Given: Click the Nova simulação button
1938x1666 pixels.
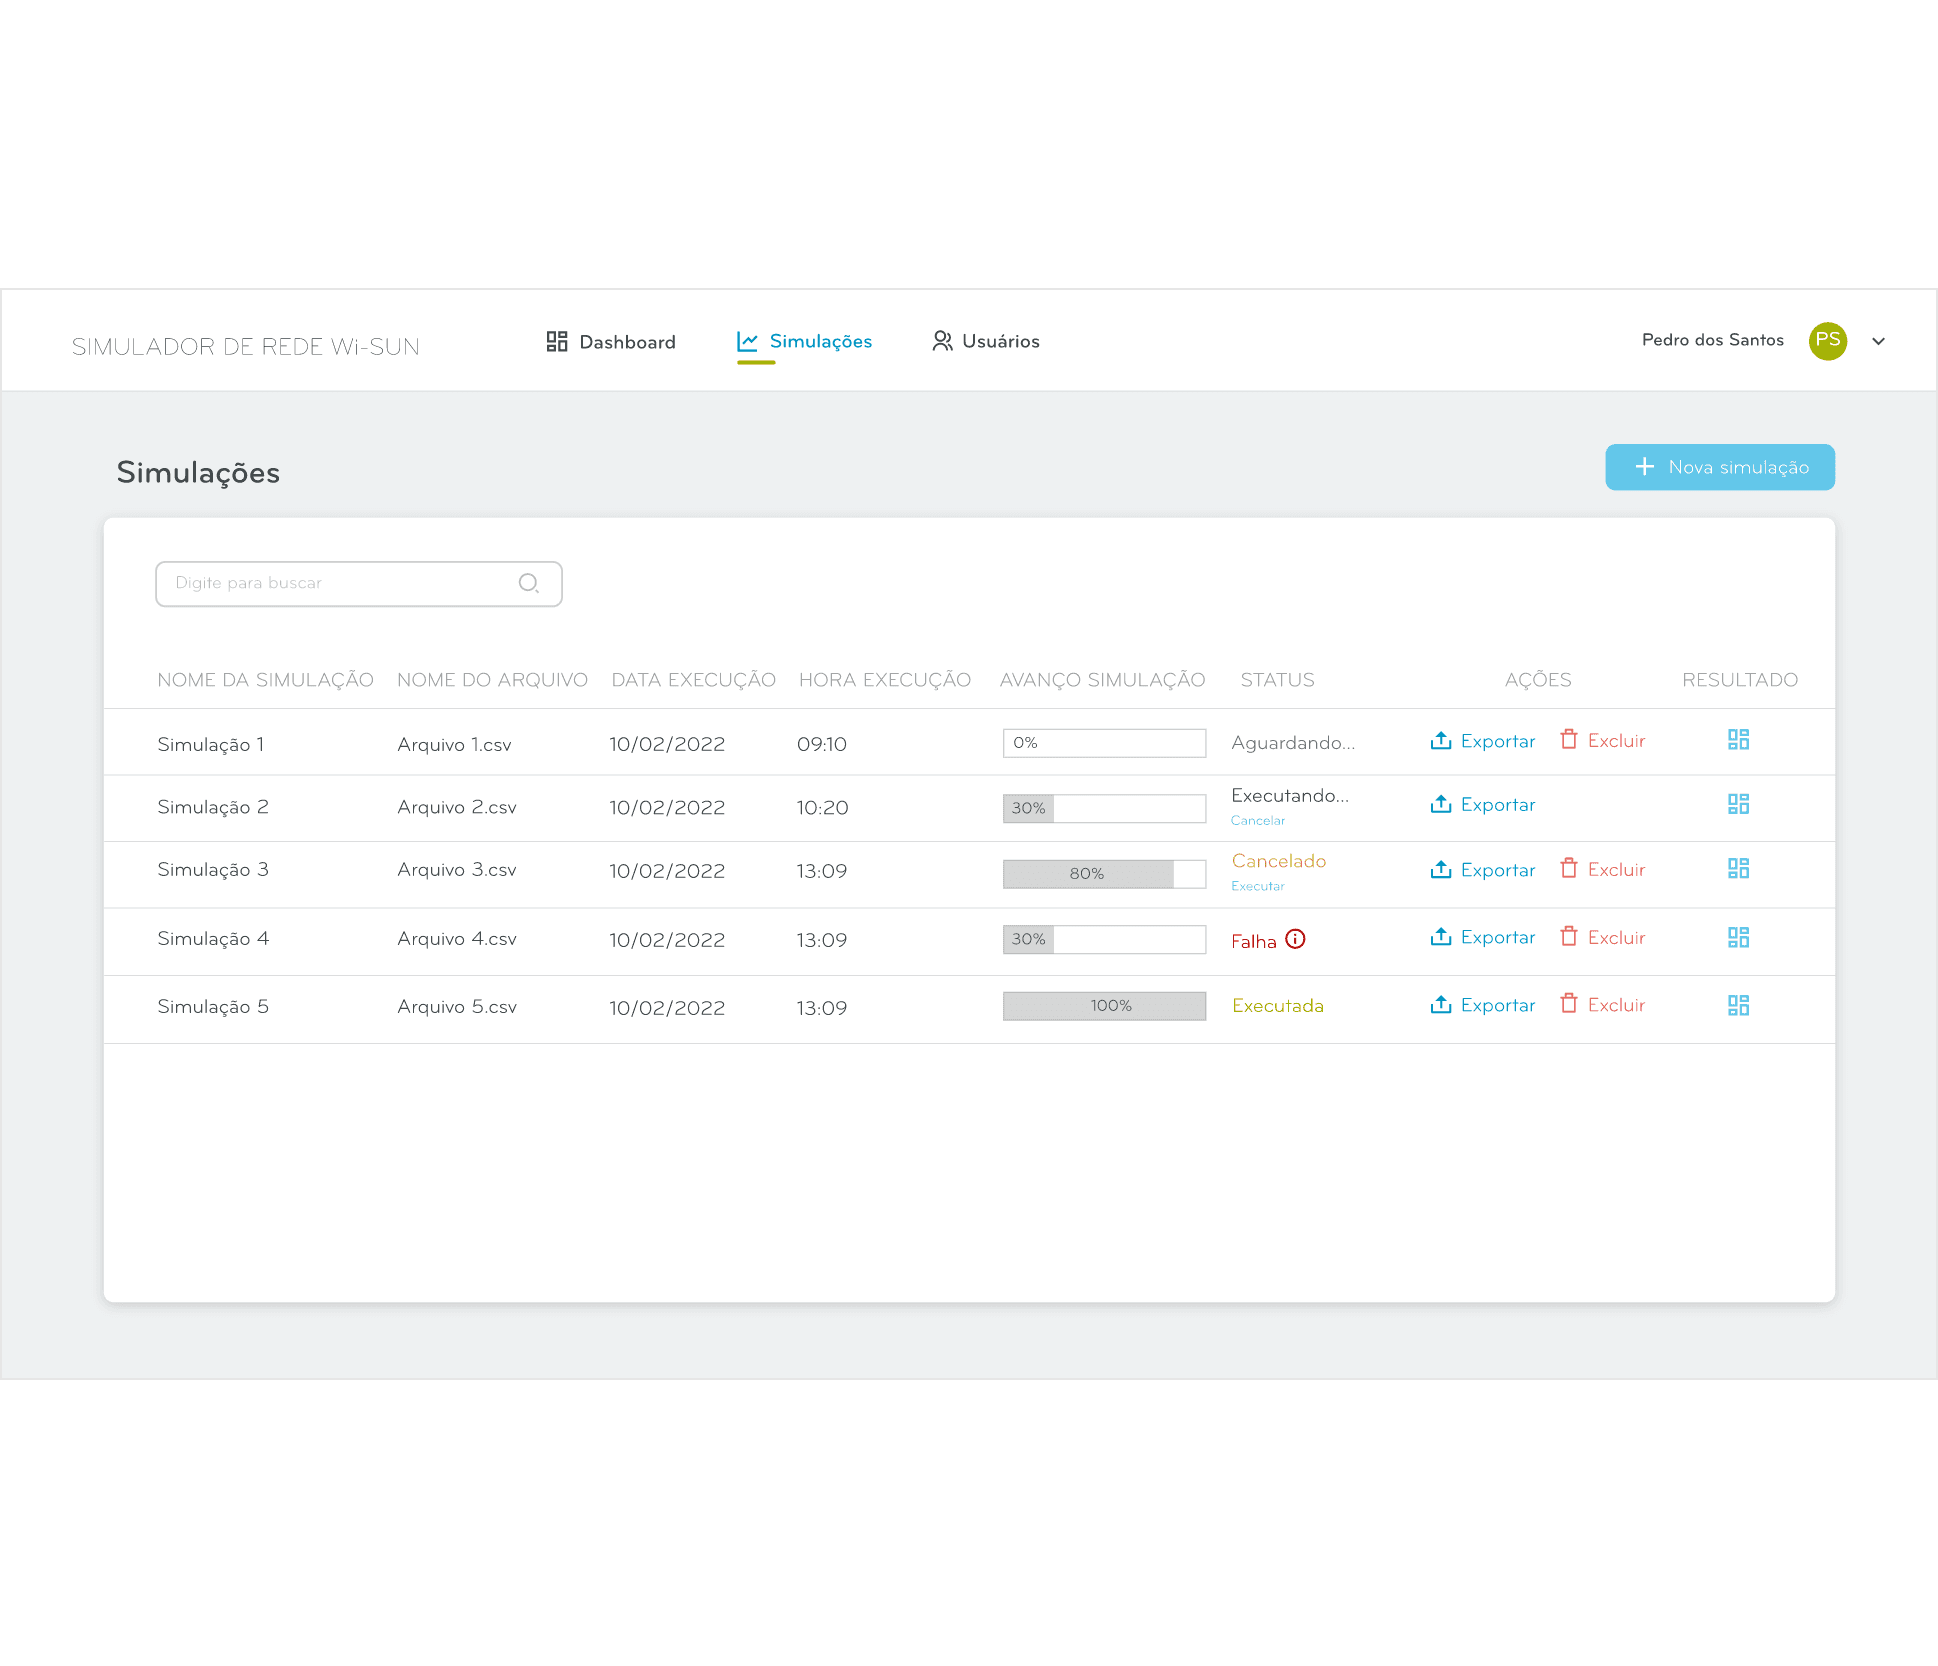Looking at the screenshot, I should 1719,467.
